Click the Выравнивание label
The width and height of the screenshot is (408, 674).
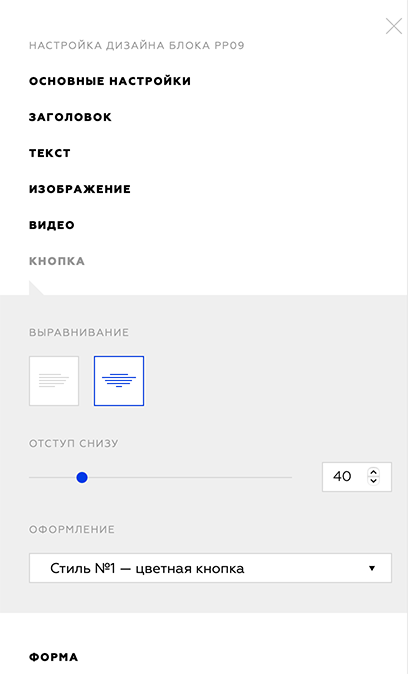click(x=79, y=333)
